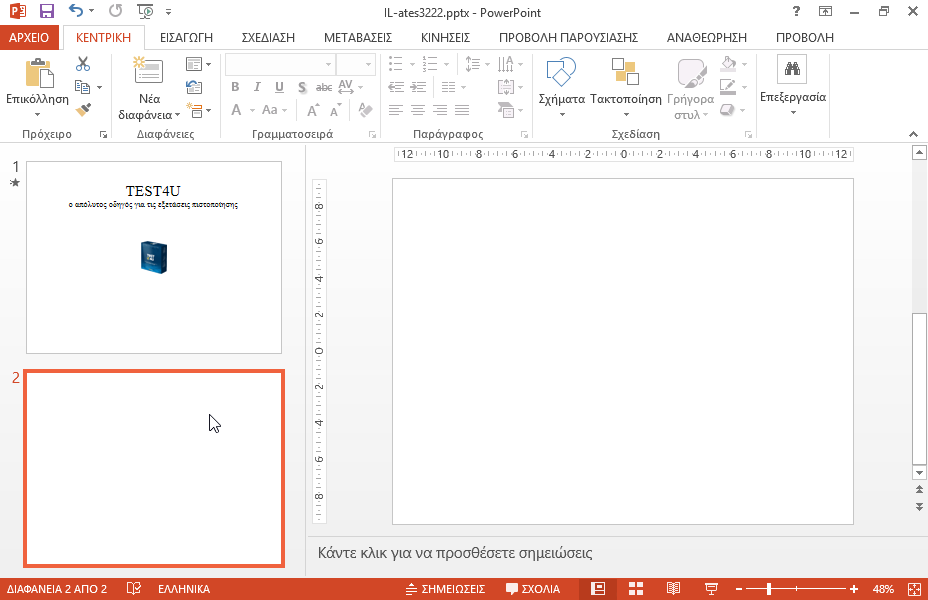The height and width of the screenshot is (600, 928).
Task: Fit slide to current window icon
Action: tap(914, 589)
